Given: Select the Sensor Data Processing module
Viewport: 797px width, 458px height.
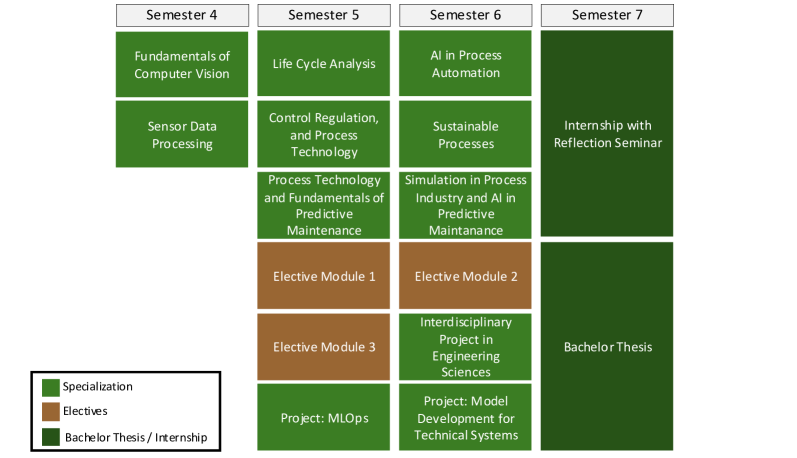Looking at the screenshot, I should pyautogui.click(x=181, y=134).
